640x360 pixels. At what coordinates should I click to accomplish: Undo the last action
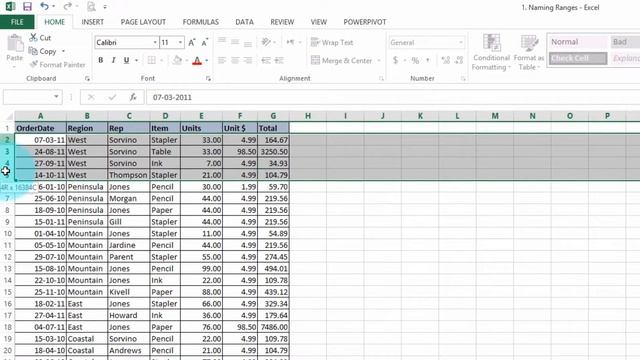[x=44, y=7]
